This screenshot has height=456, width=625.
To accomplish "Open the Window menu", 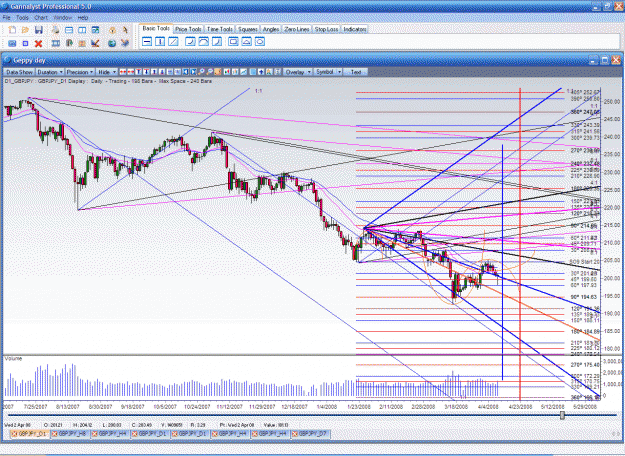I will pos(63,18).
